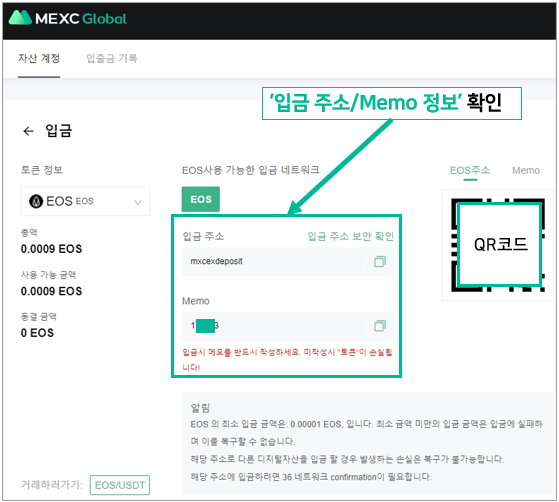559x502 pixels.
Task: Click the 36 네트워크 confirmation notice line
Action: pyautogui.click(x=311, y=477)
